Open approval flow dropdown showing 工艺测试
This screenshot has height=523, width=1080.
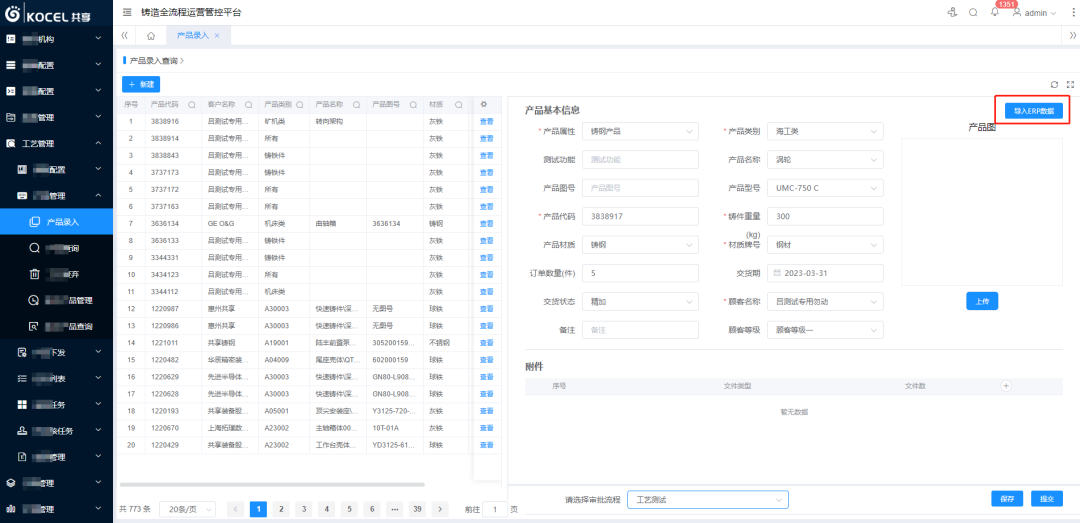[708, 499]
